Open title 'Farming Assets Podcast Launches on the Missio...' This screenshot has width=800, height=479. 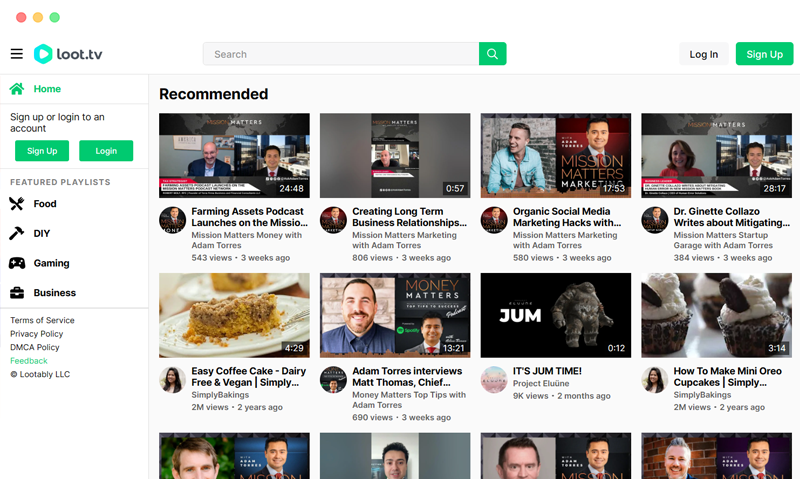249,217
